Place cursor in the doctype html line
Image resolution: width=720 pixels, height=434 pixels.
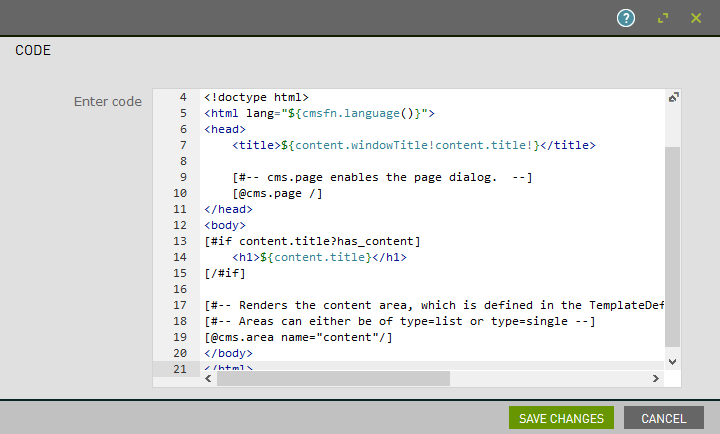click(x=262, y=98)
